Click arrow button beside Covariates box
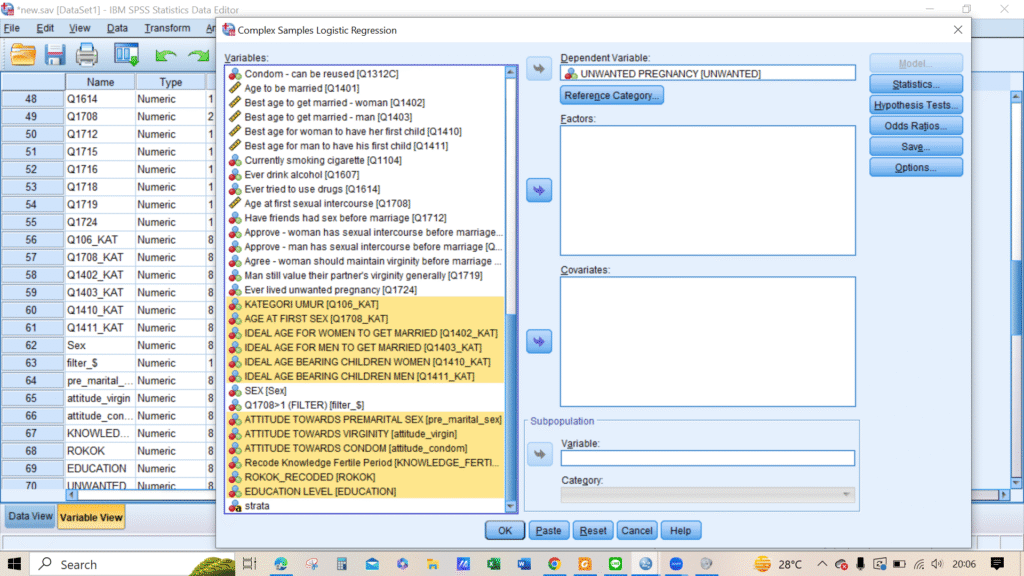The image size is (1024, 576). tap(539, 342)
